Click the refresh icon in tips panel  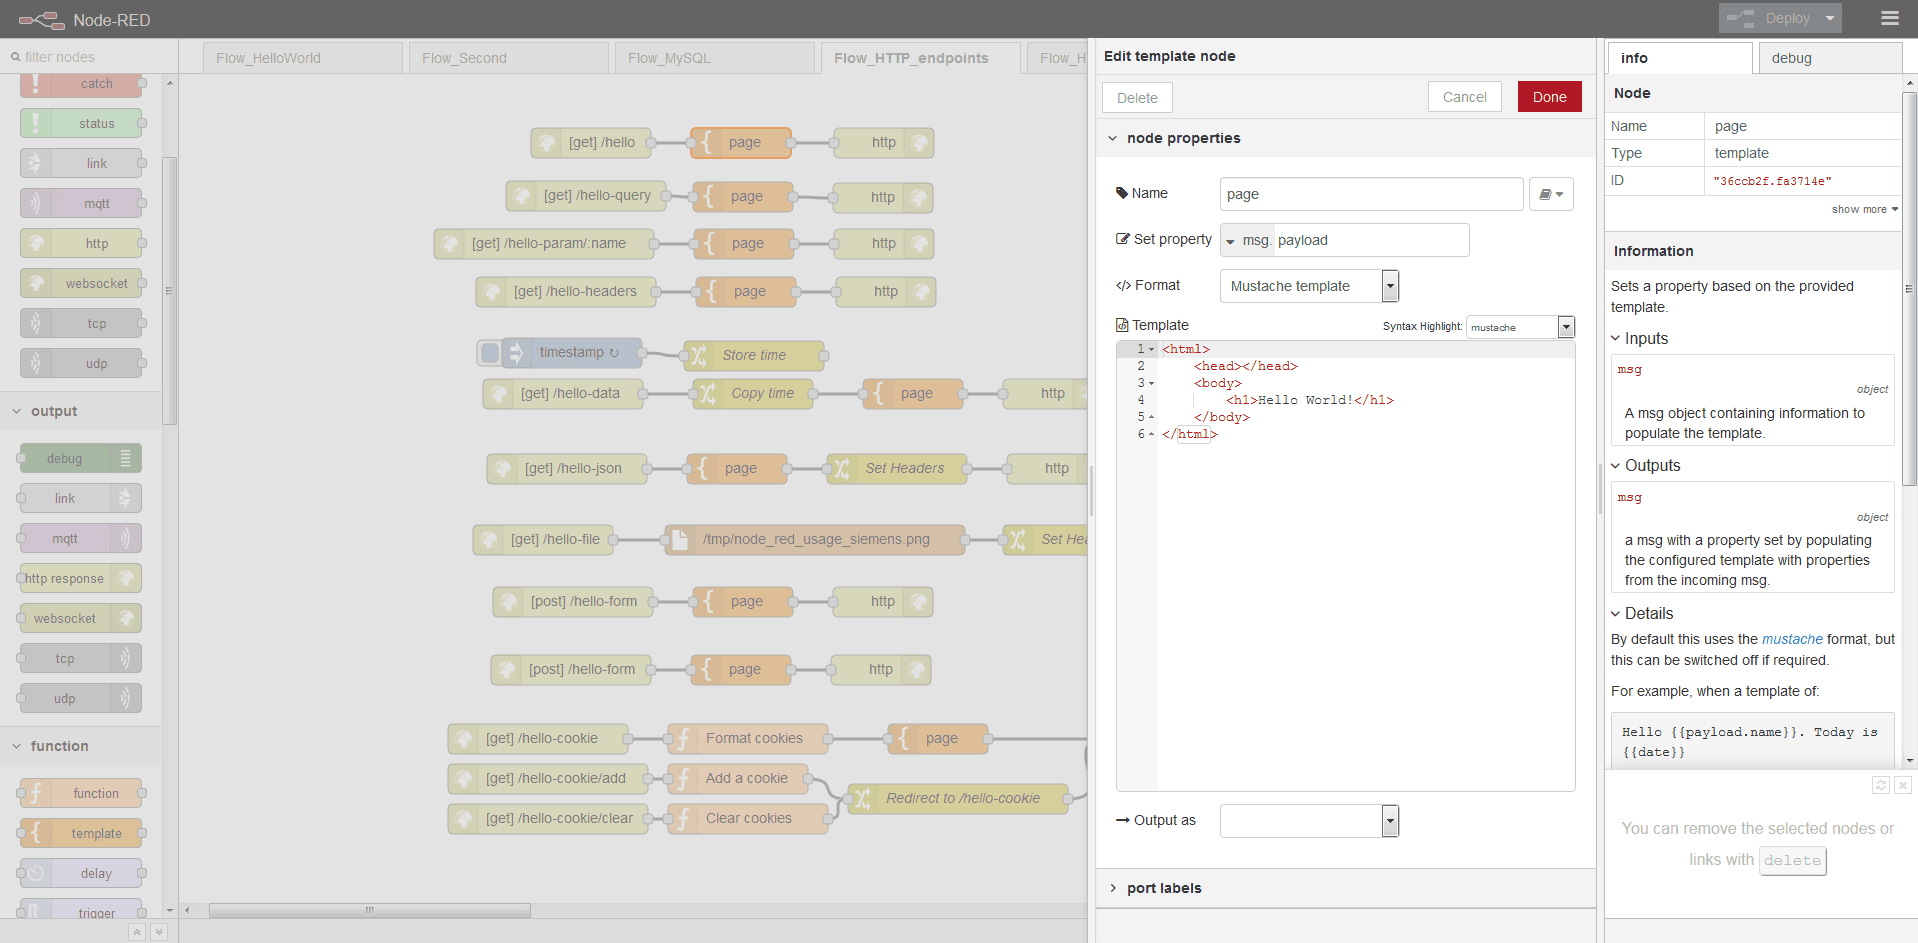[x=1880, y=785]
